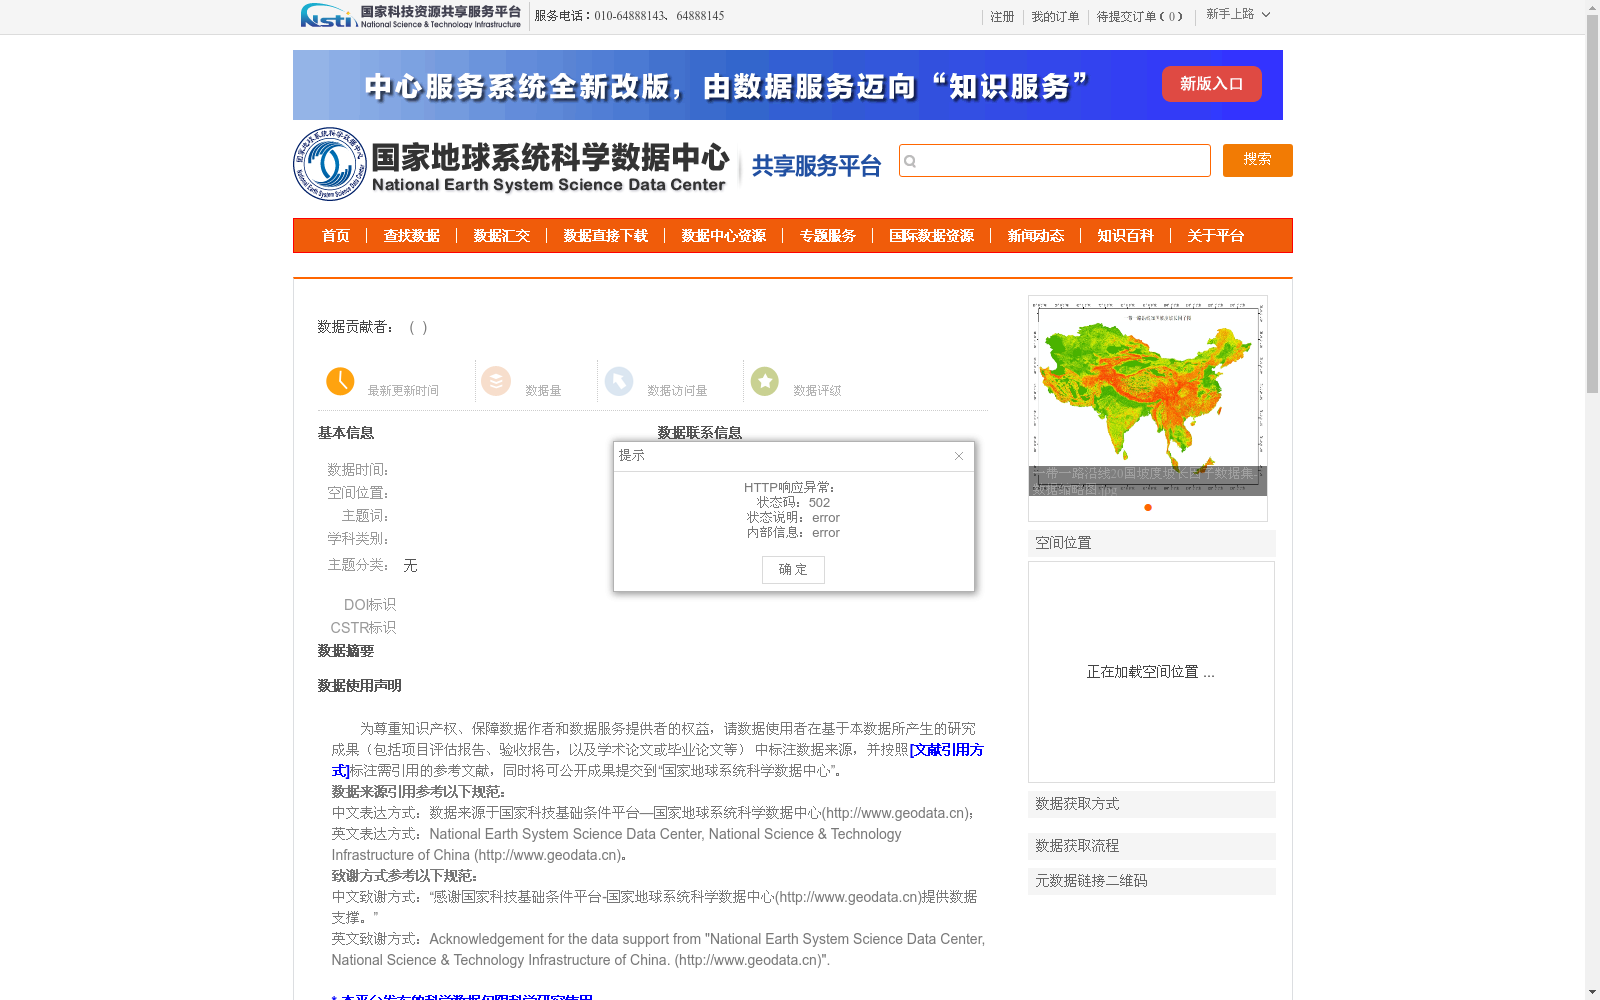Click the data visit count icon
1600x1000 pixels.
(x=619, y=381)
